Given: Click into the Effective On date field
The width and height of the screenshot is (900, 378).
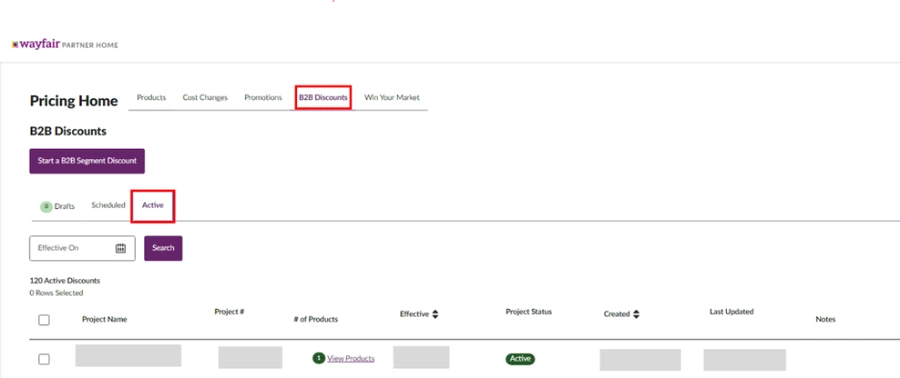Looking at the screenshot, I should 82,248.
